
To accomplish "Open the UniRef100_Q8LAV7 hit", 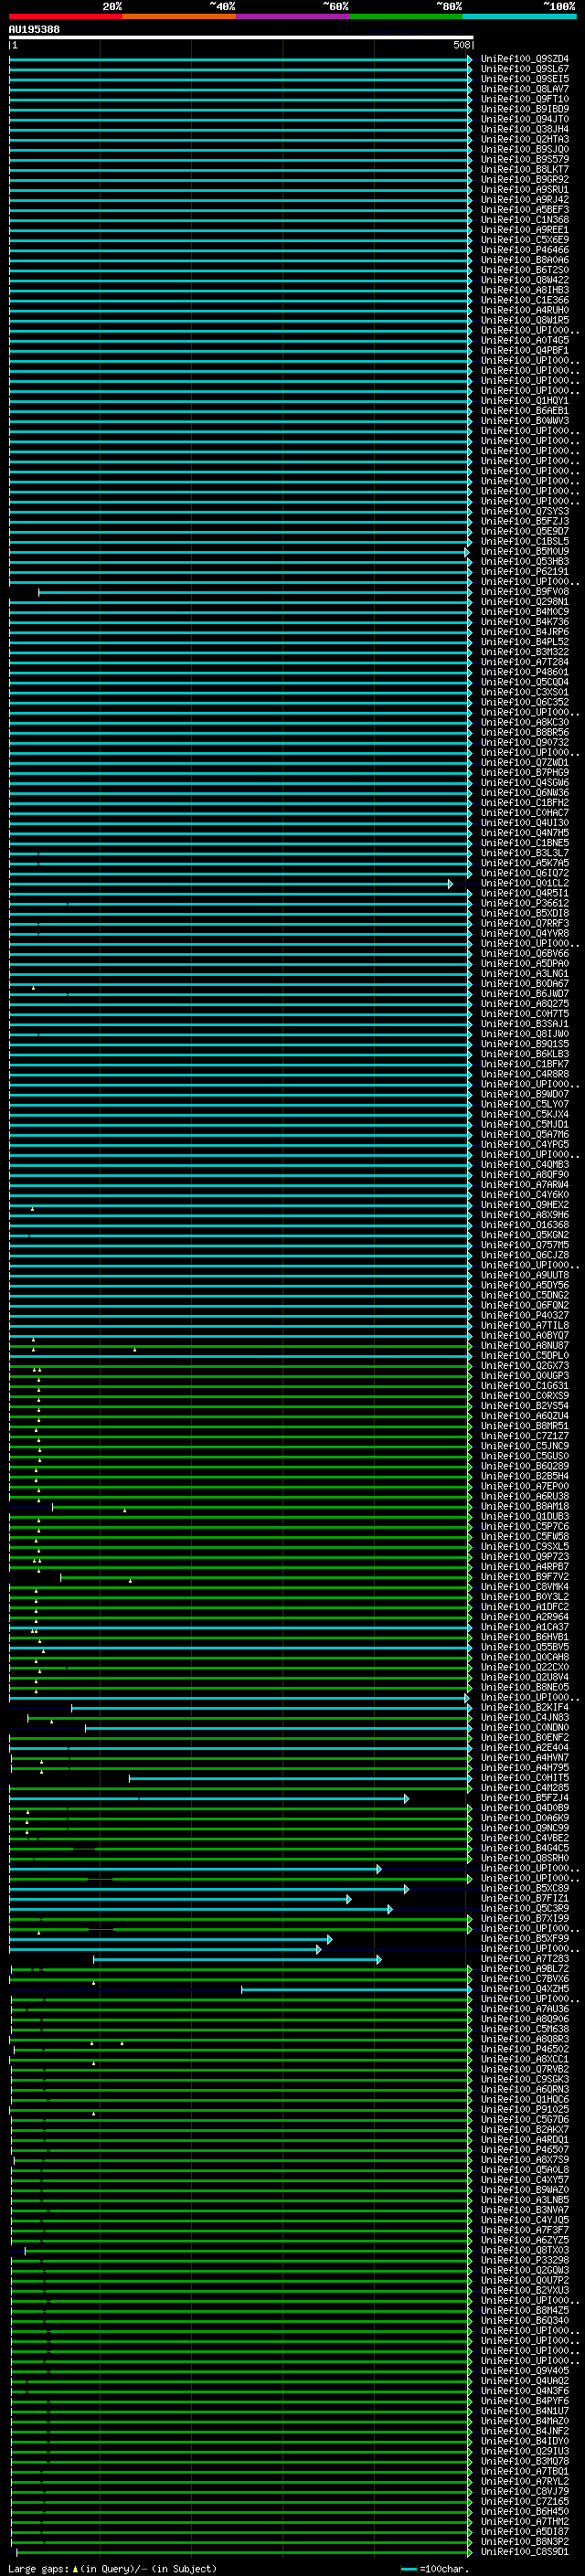I will [524, 89].
